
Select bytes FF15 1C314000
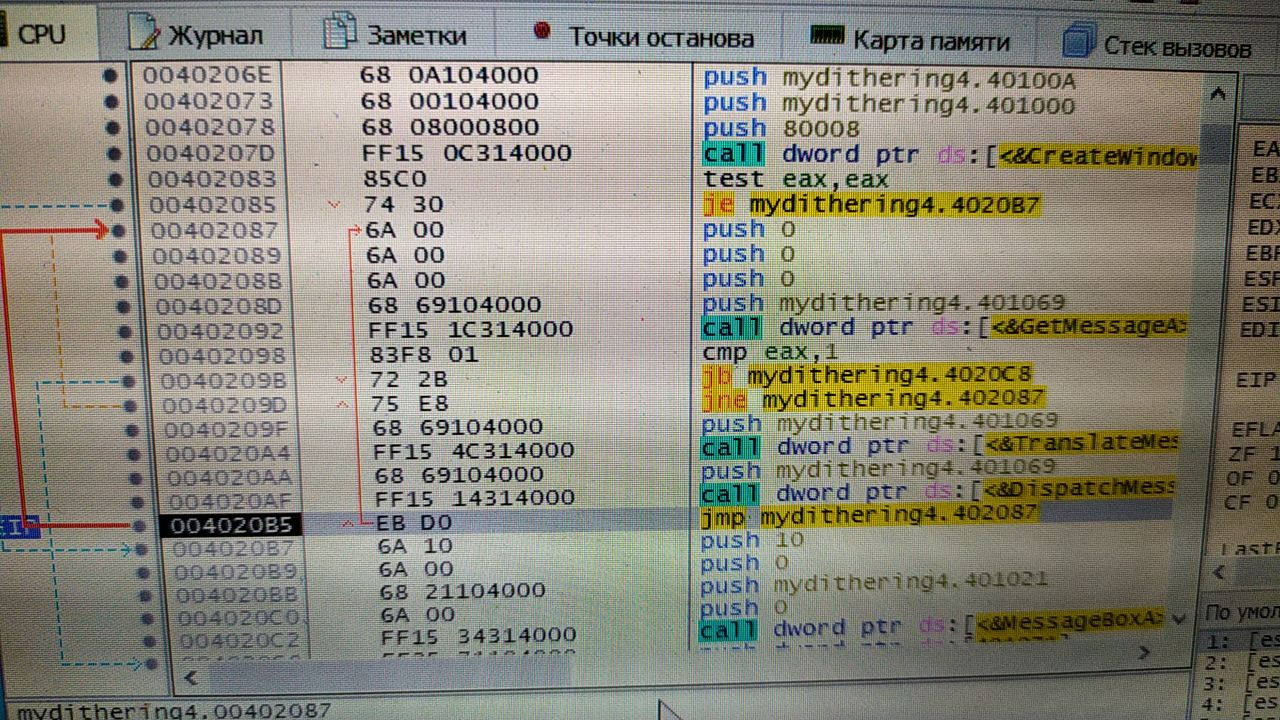pyautogui.click(x=470, y=329)
